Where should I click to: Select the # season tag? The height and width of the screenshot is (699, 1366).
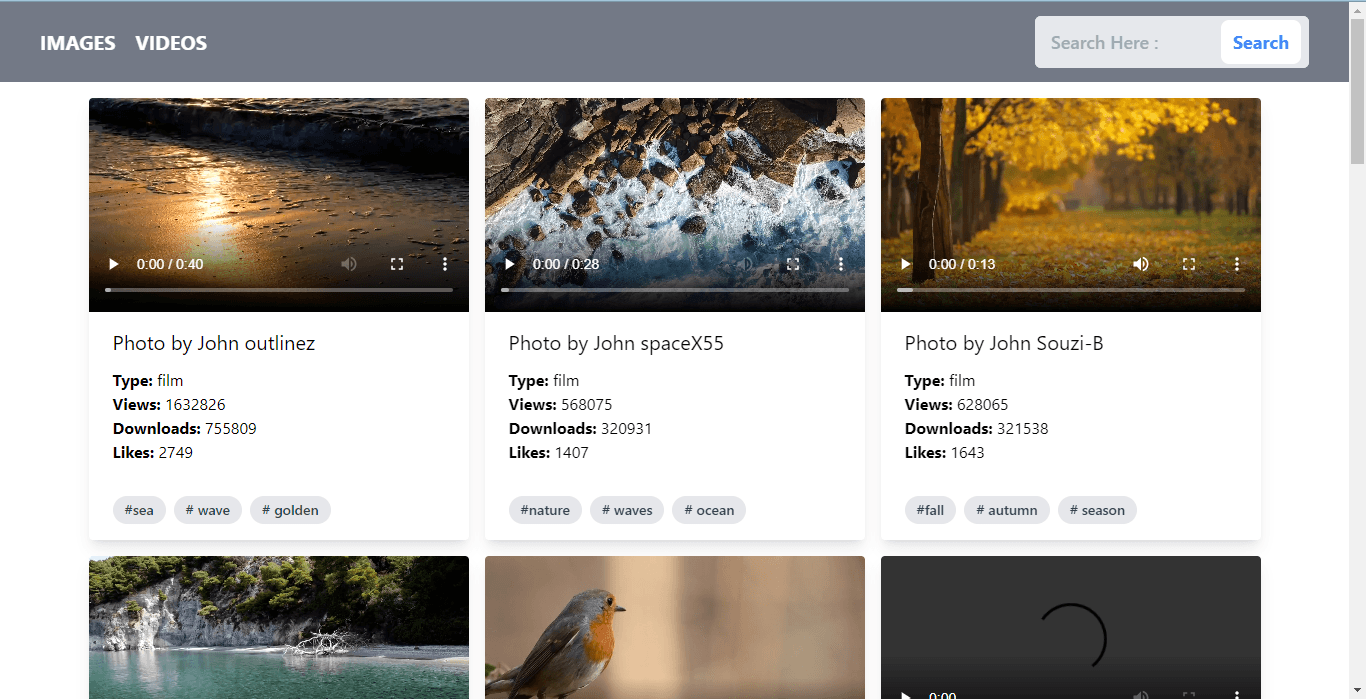(1097, 510)
